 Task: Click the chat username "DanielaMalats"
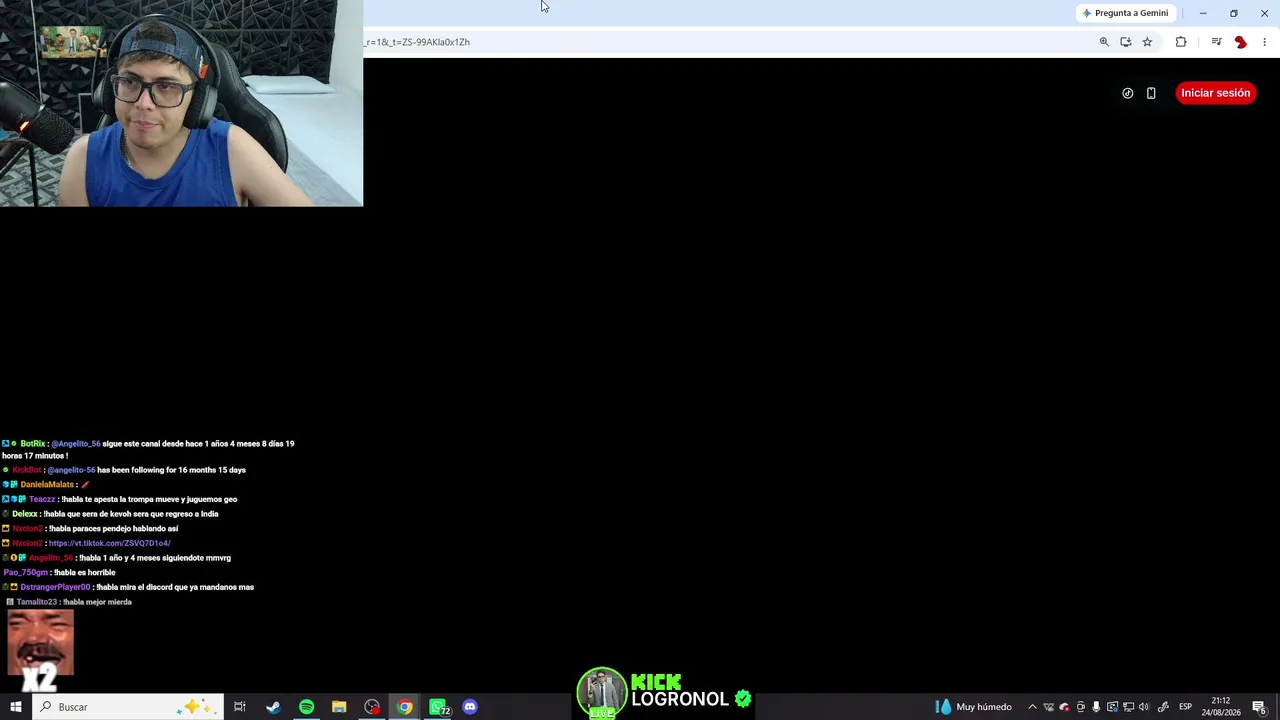tap(47, 485)
